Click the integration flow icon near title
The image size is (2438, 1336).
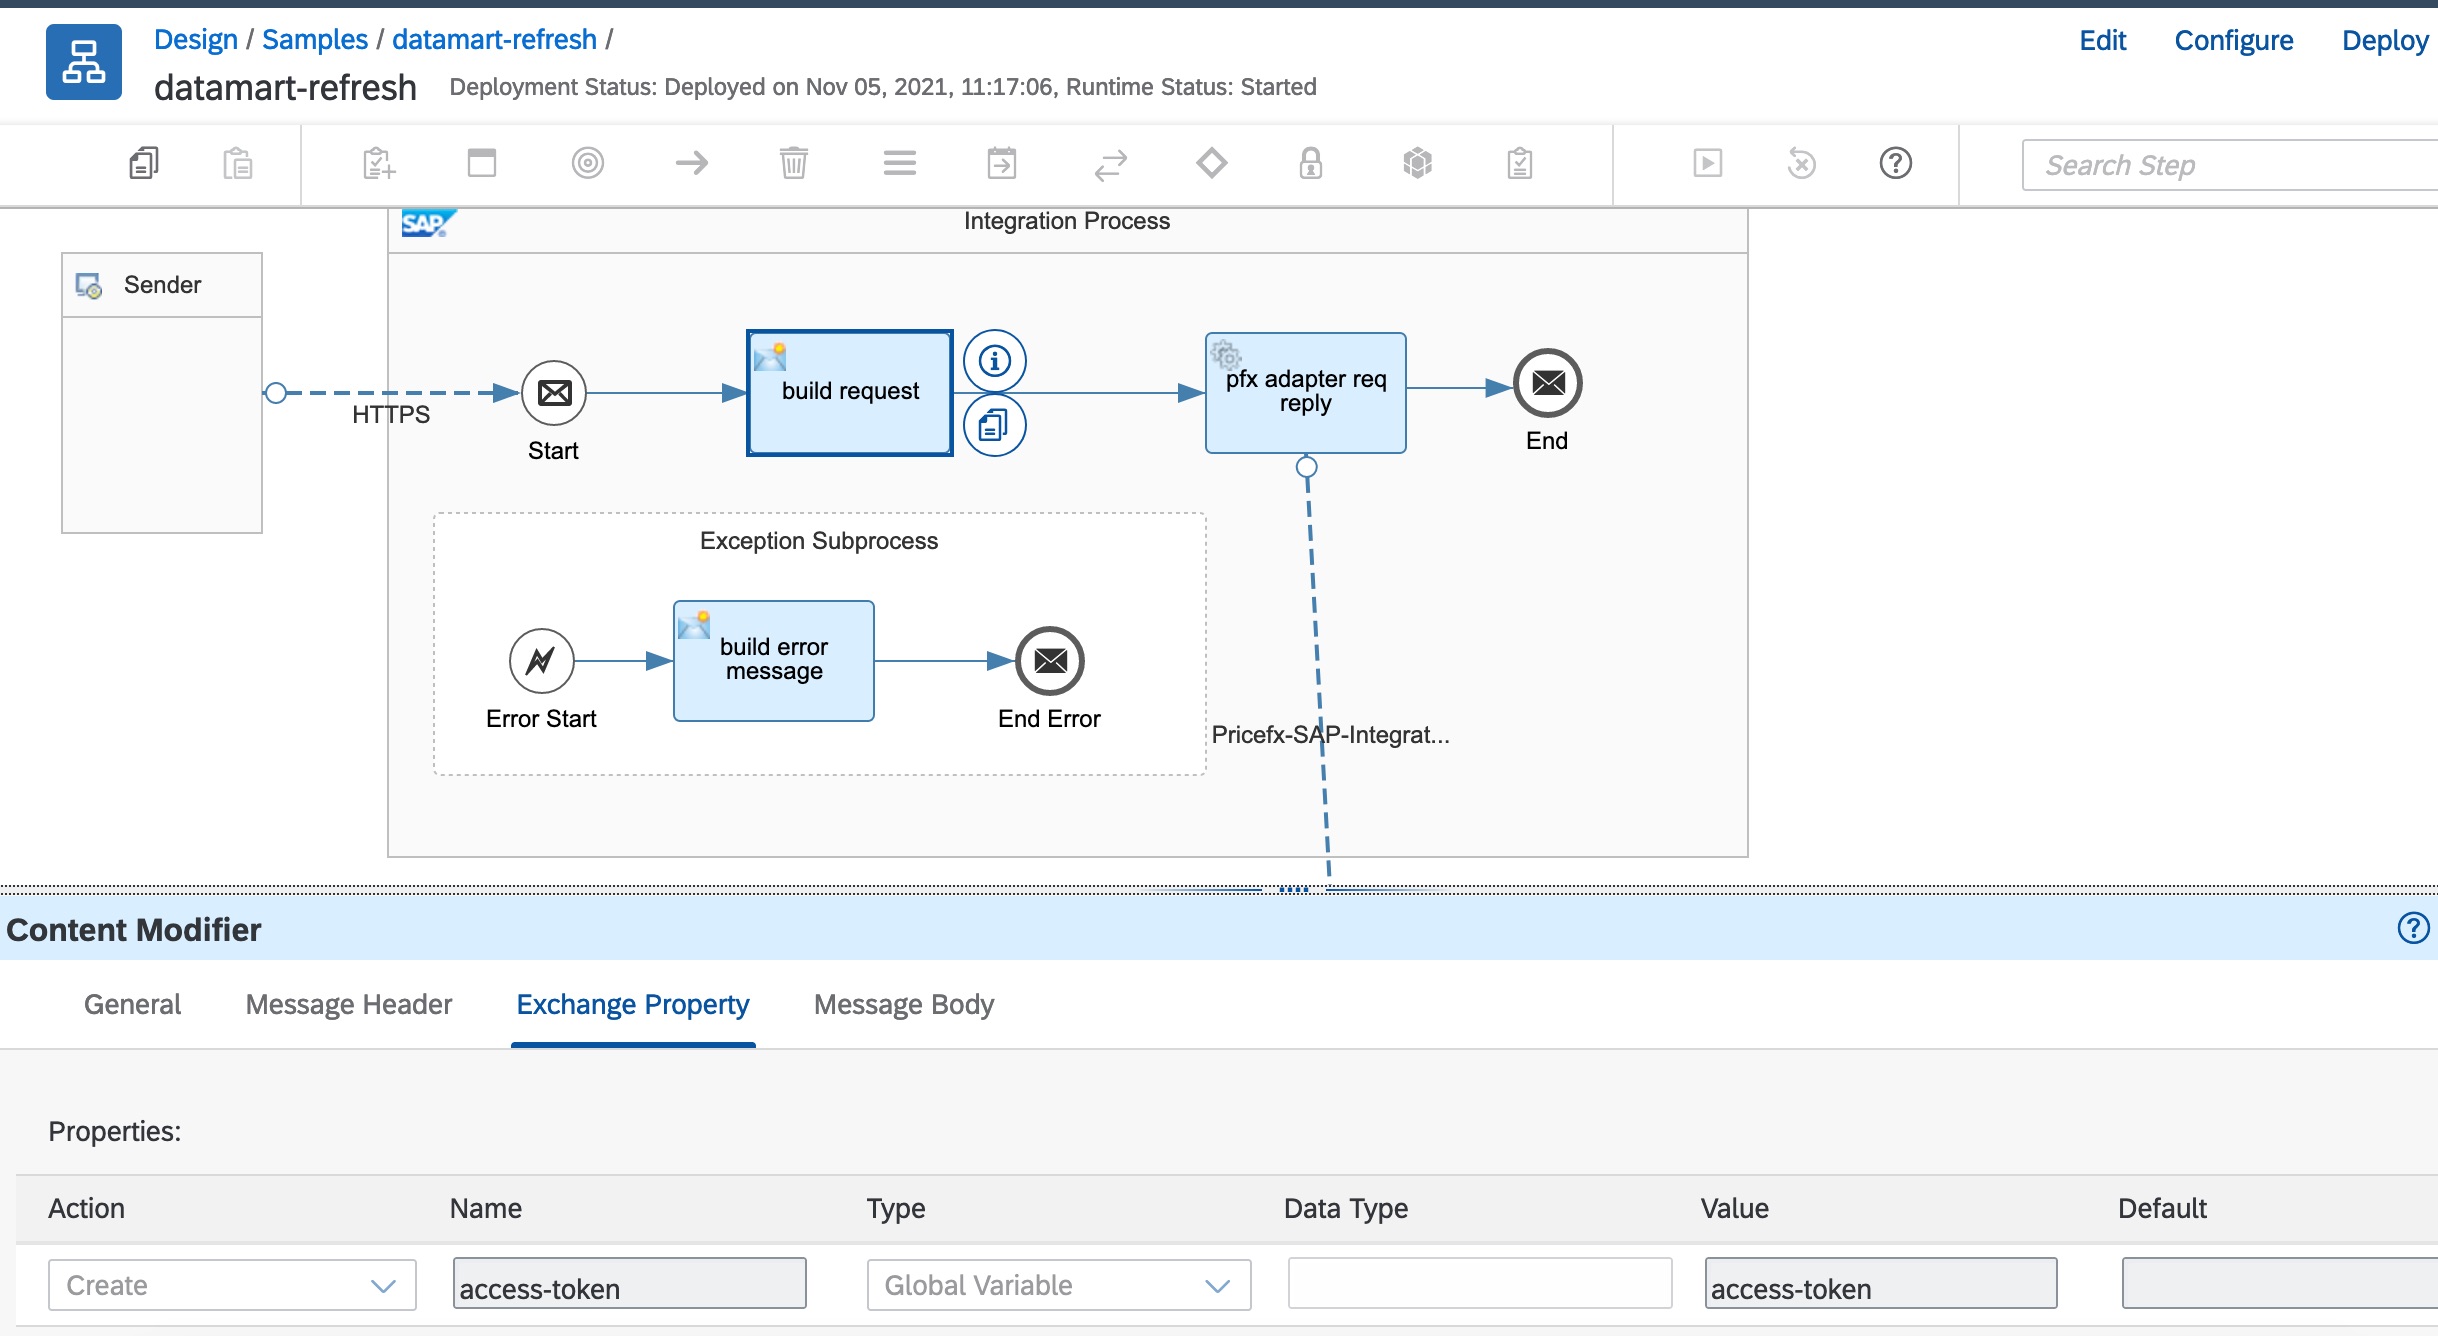(84, 62)
